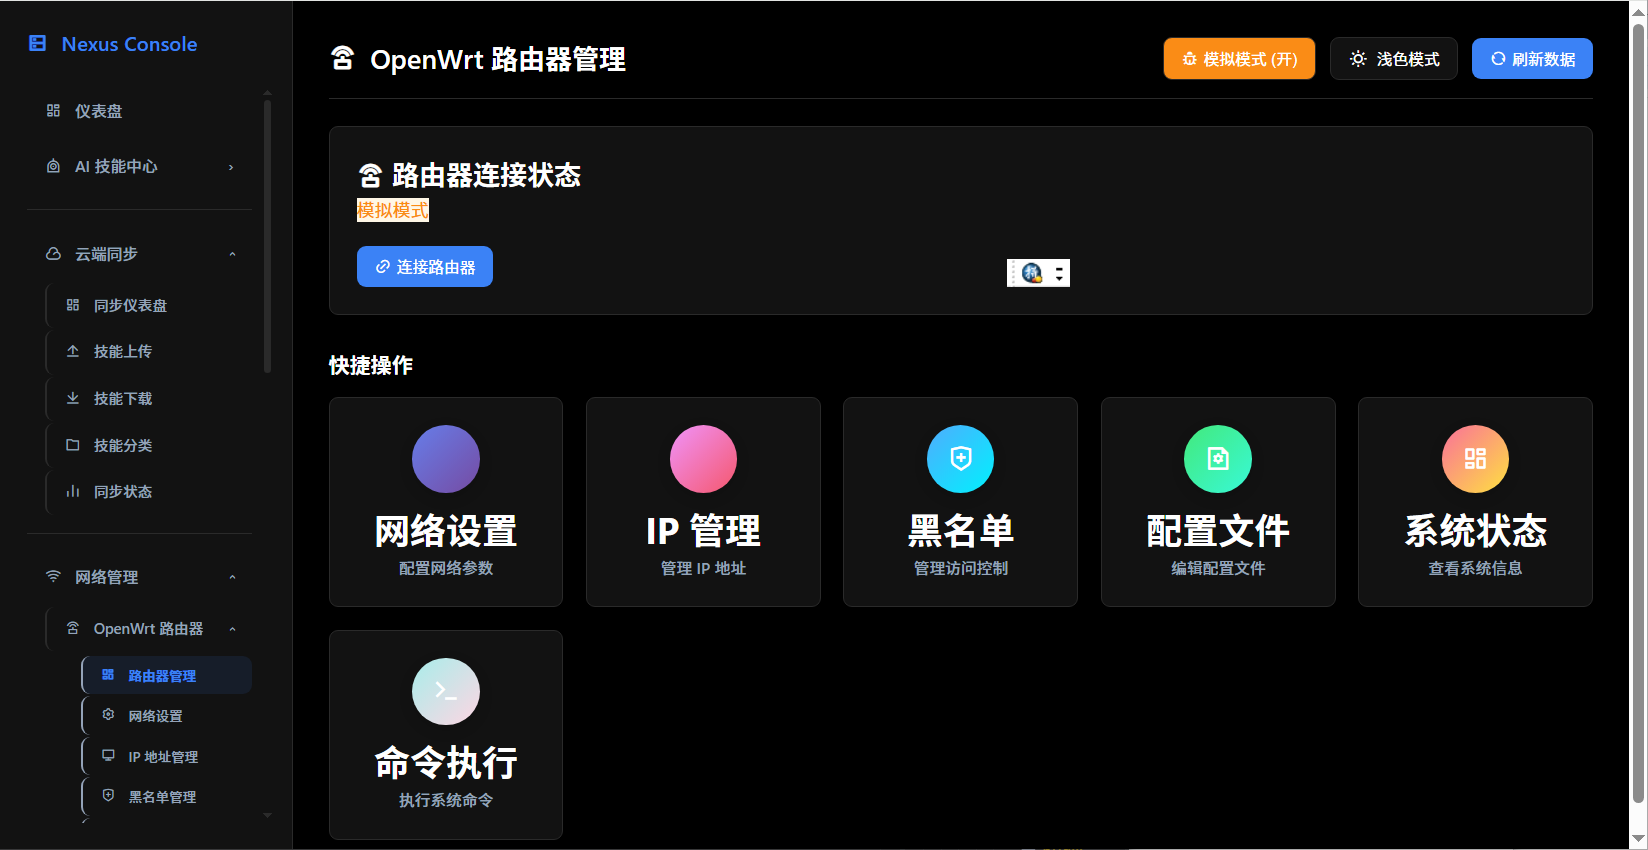The height and width of the screenshot is (850, 1648).
Task: Click the 技能下载 download icon
Action: tap(73, 398)
